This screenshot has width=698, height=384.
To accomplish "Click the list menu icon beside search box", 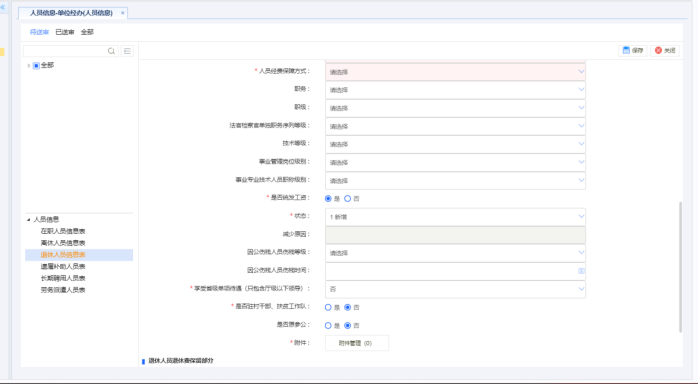I will [127, 51].
